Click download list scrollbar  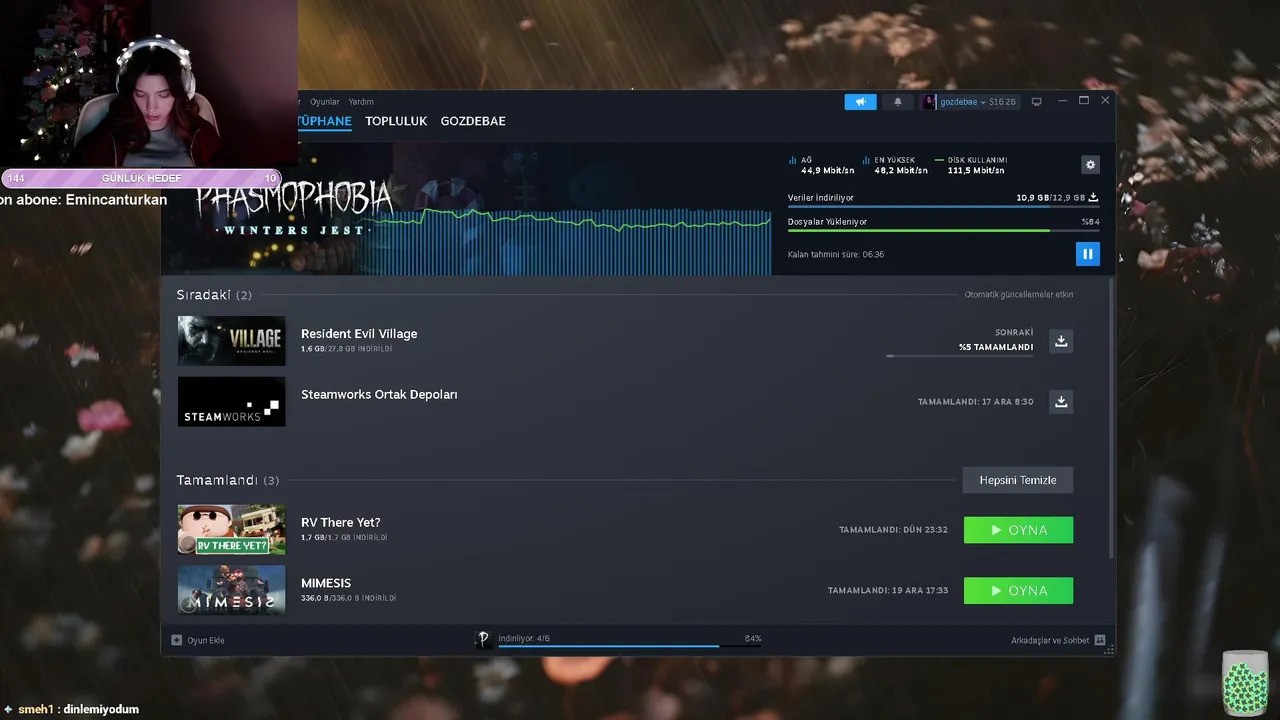click(1109, 418)
